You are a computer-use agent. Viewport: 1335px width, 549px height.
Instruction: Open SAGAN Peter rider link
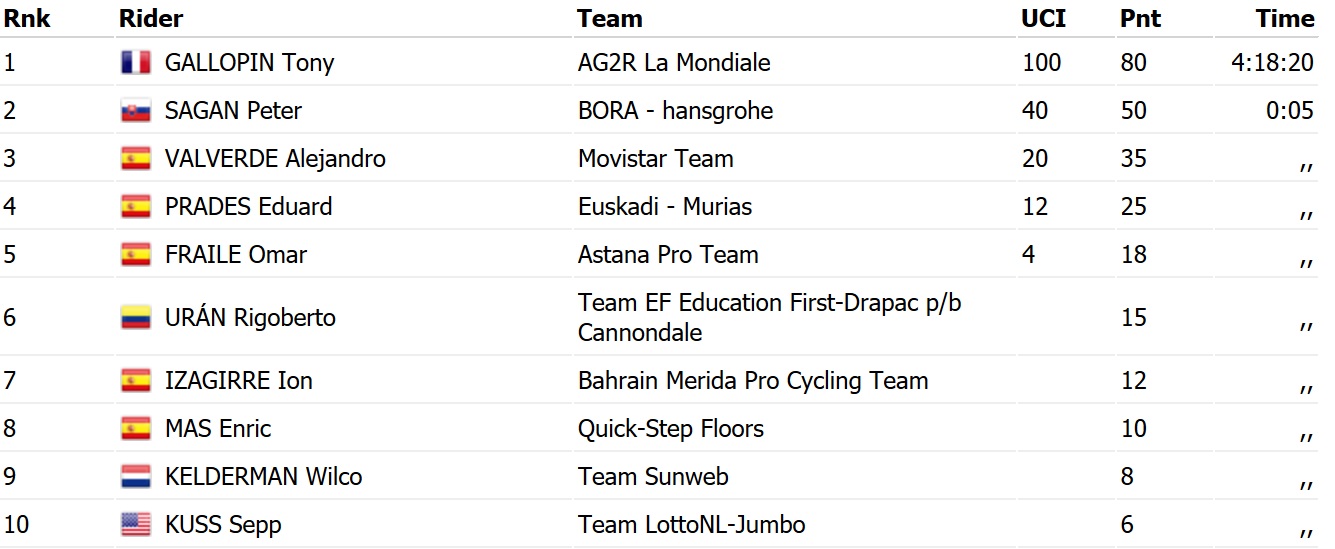tap(233, 111)
